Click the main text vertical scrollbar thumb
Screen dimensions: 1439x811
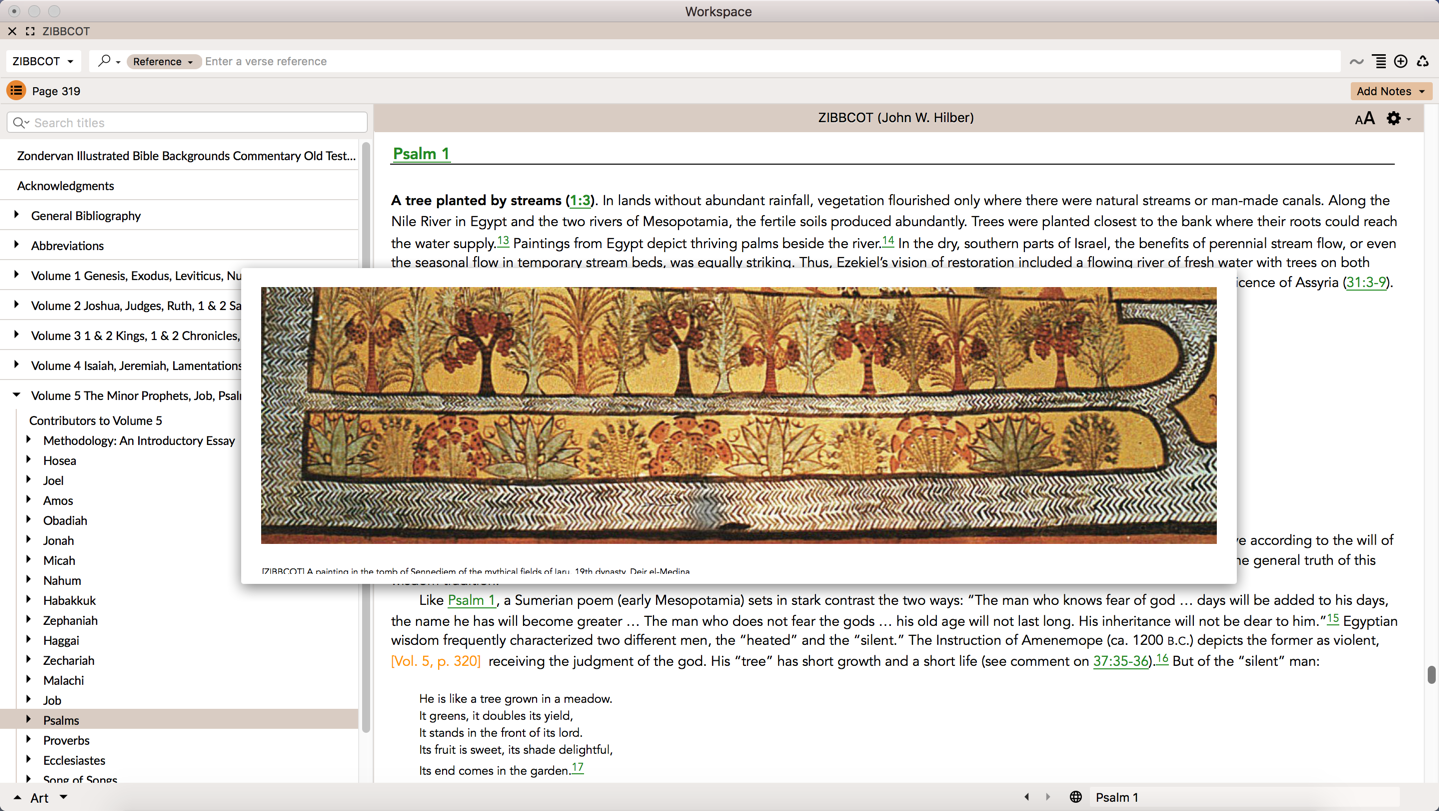click(1431, 675)
